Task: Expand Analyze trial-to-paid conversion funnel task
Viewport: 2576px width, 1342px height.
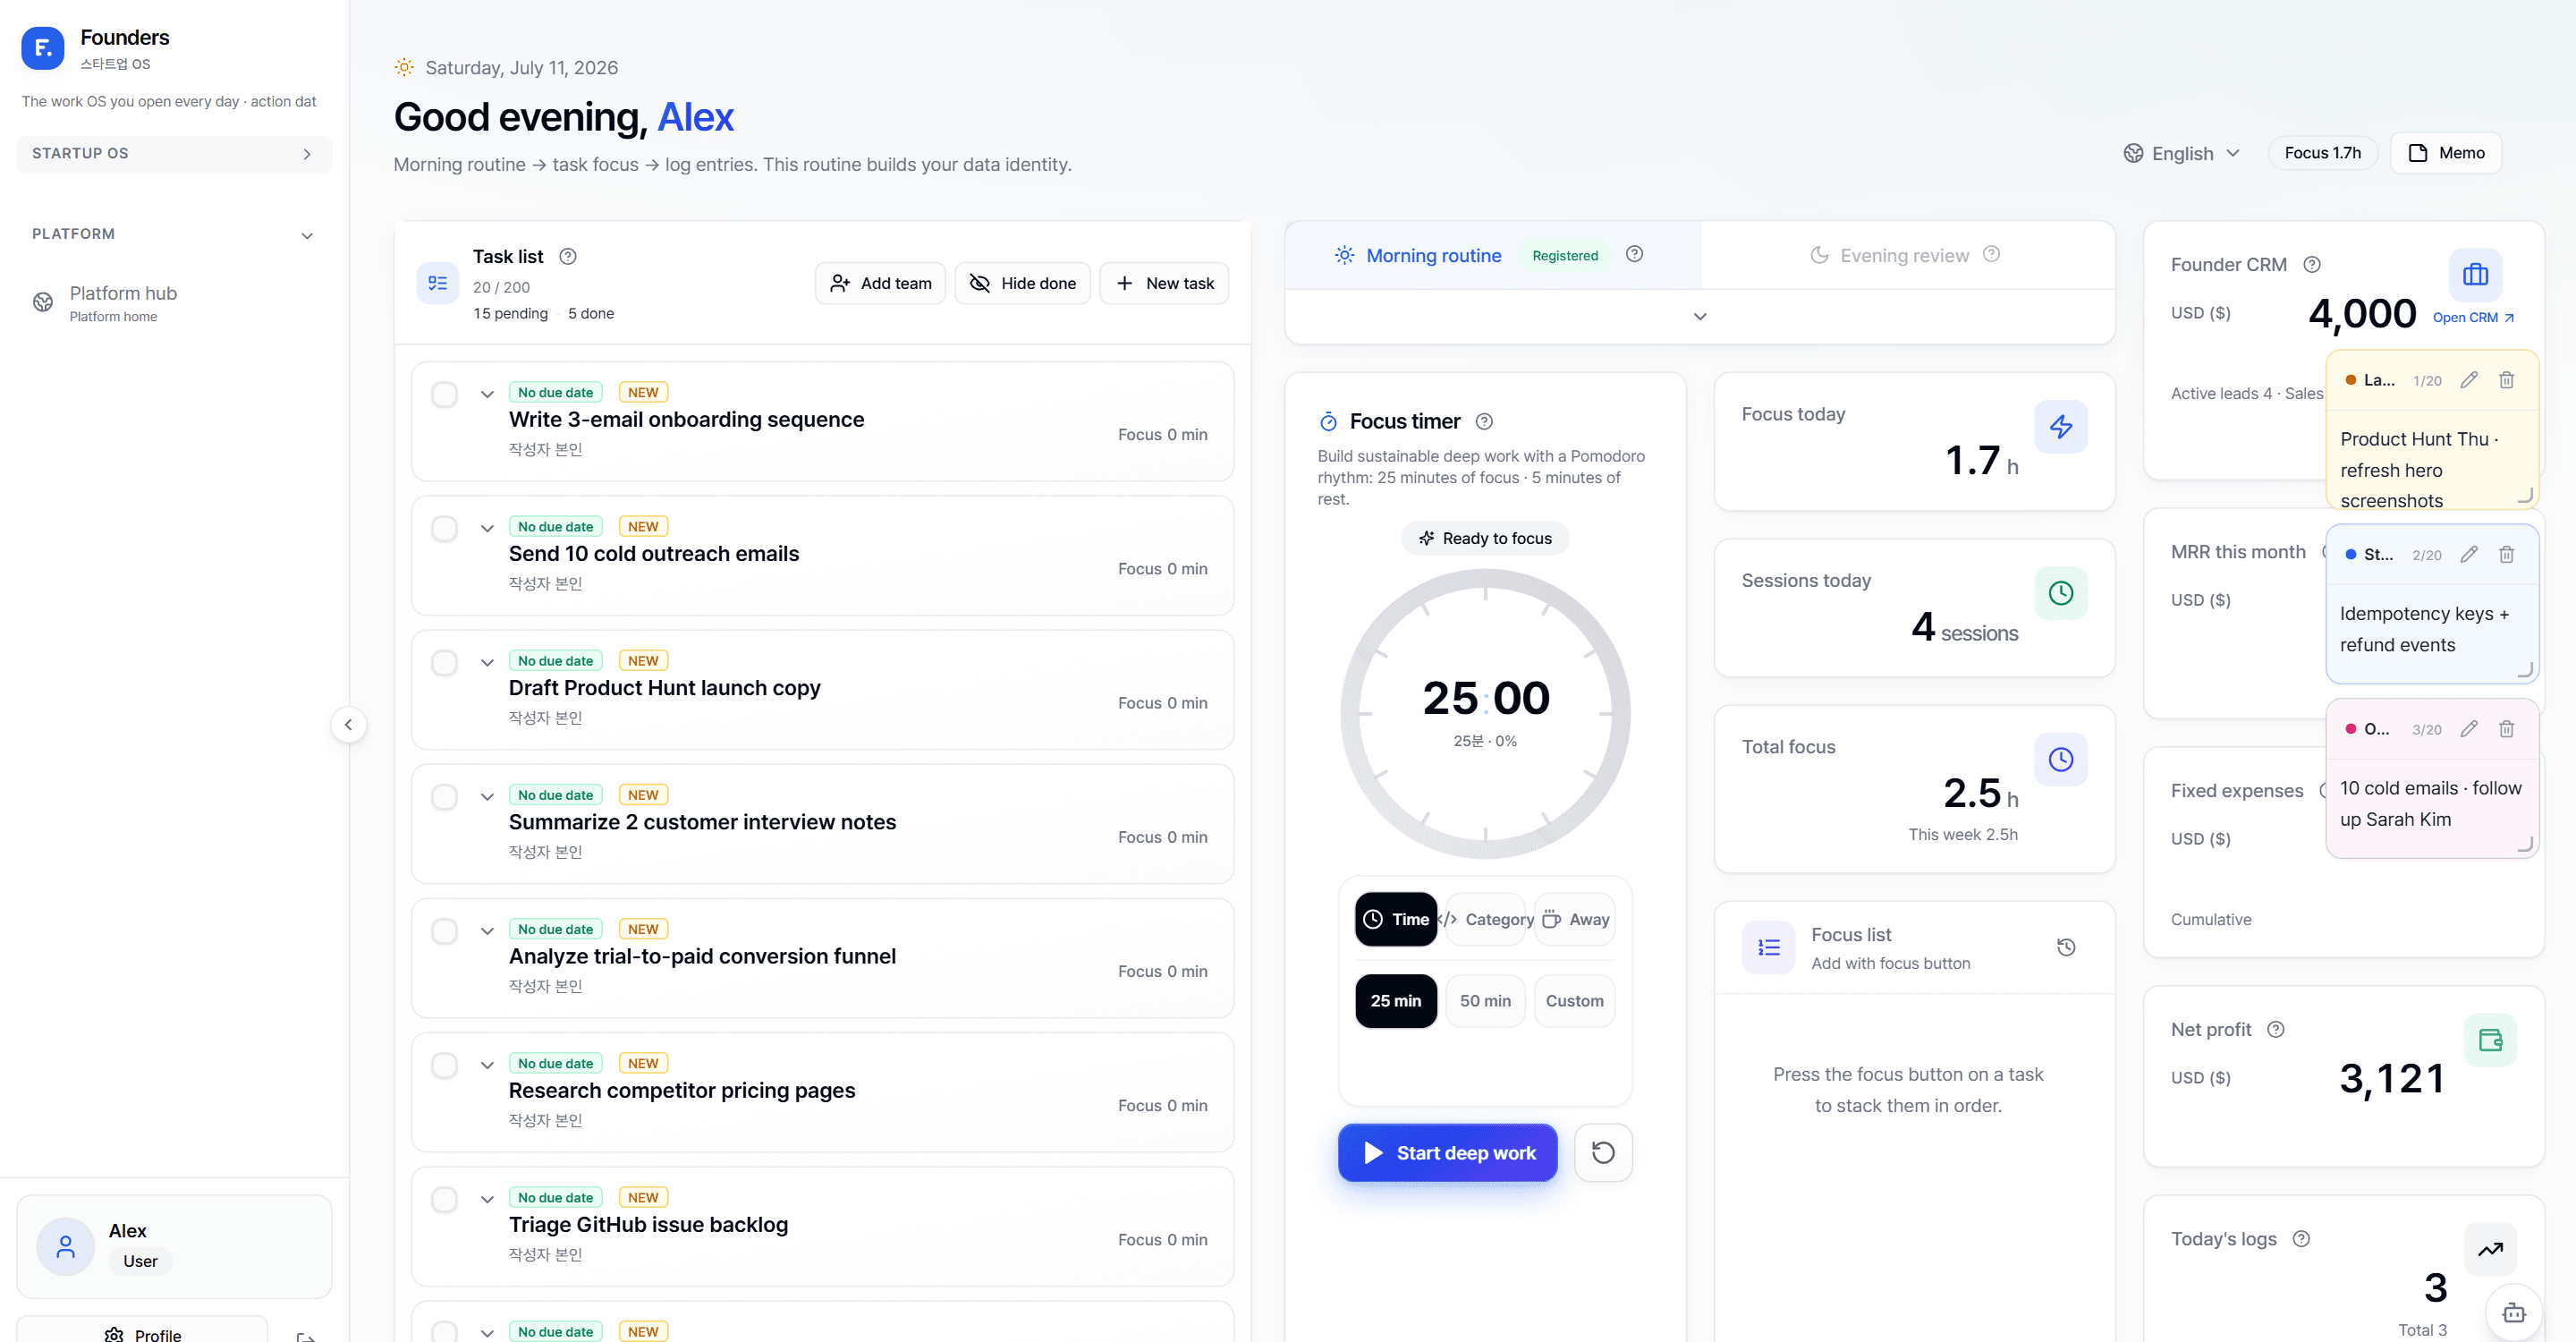Action: point(487,931)
